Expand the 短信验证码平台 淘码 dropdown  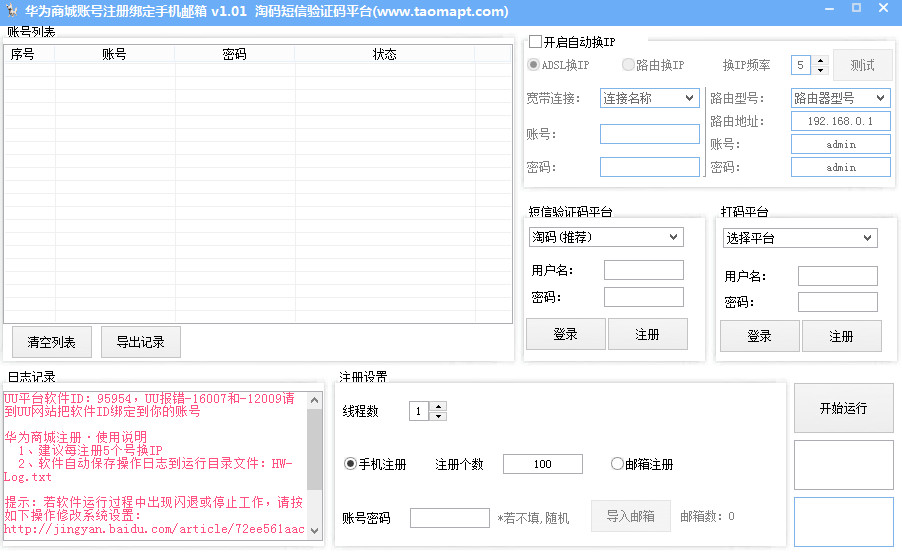pyautogui.click(x=606, y=237)
